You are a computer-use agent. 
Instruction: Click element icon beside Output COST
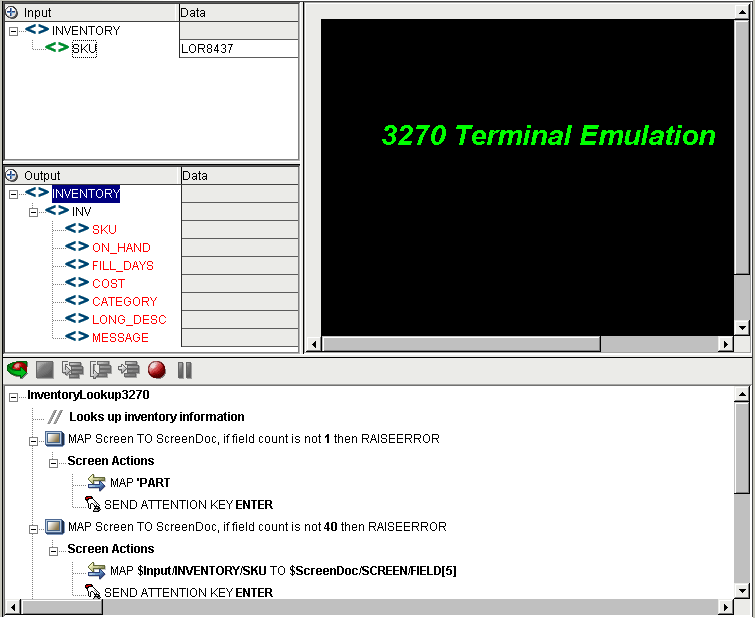77,283
